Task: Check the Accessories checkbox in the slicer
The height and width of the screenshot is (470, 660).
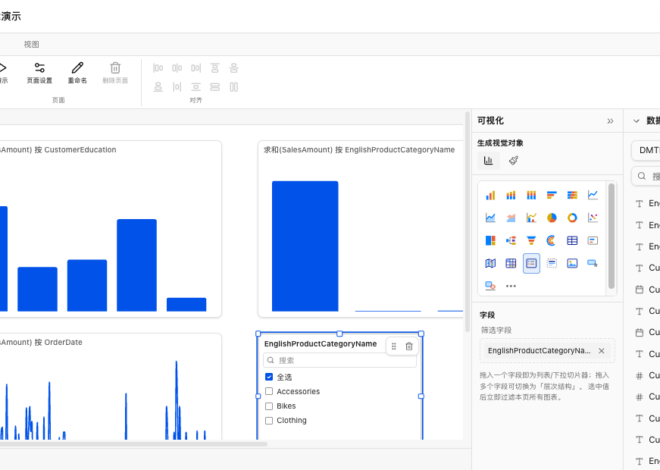Action: [269, 391]
